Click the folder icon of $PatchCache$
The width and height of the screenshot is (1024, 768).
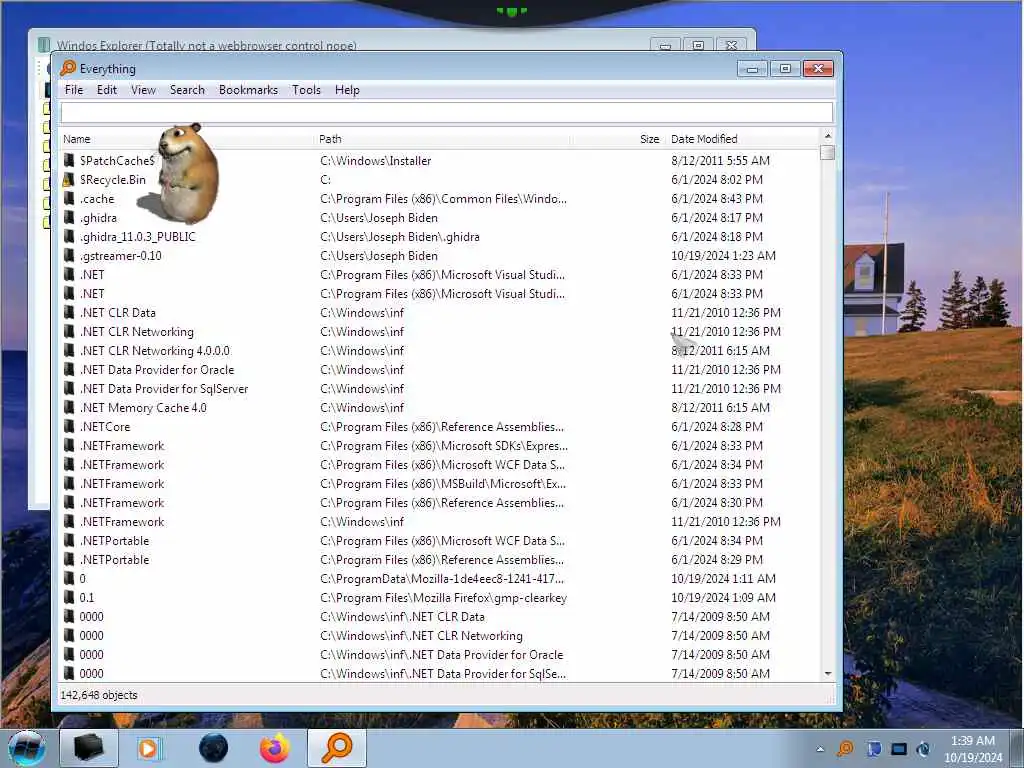click(x=69, y=160)
